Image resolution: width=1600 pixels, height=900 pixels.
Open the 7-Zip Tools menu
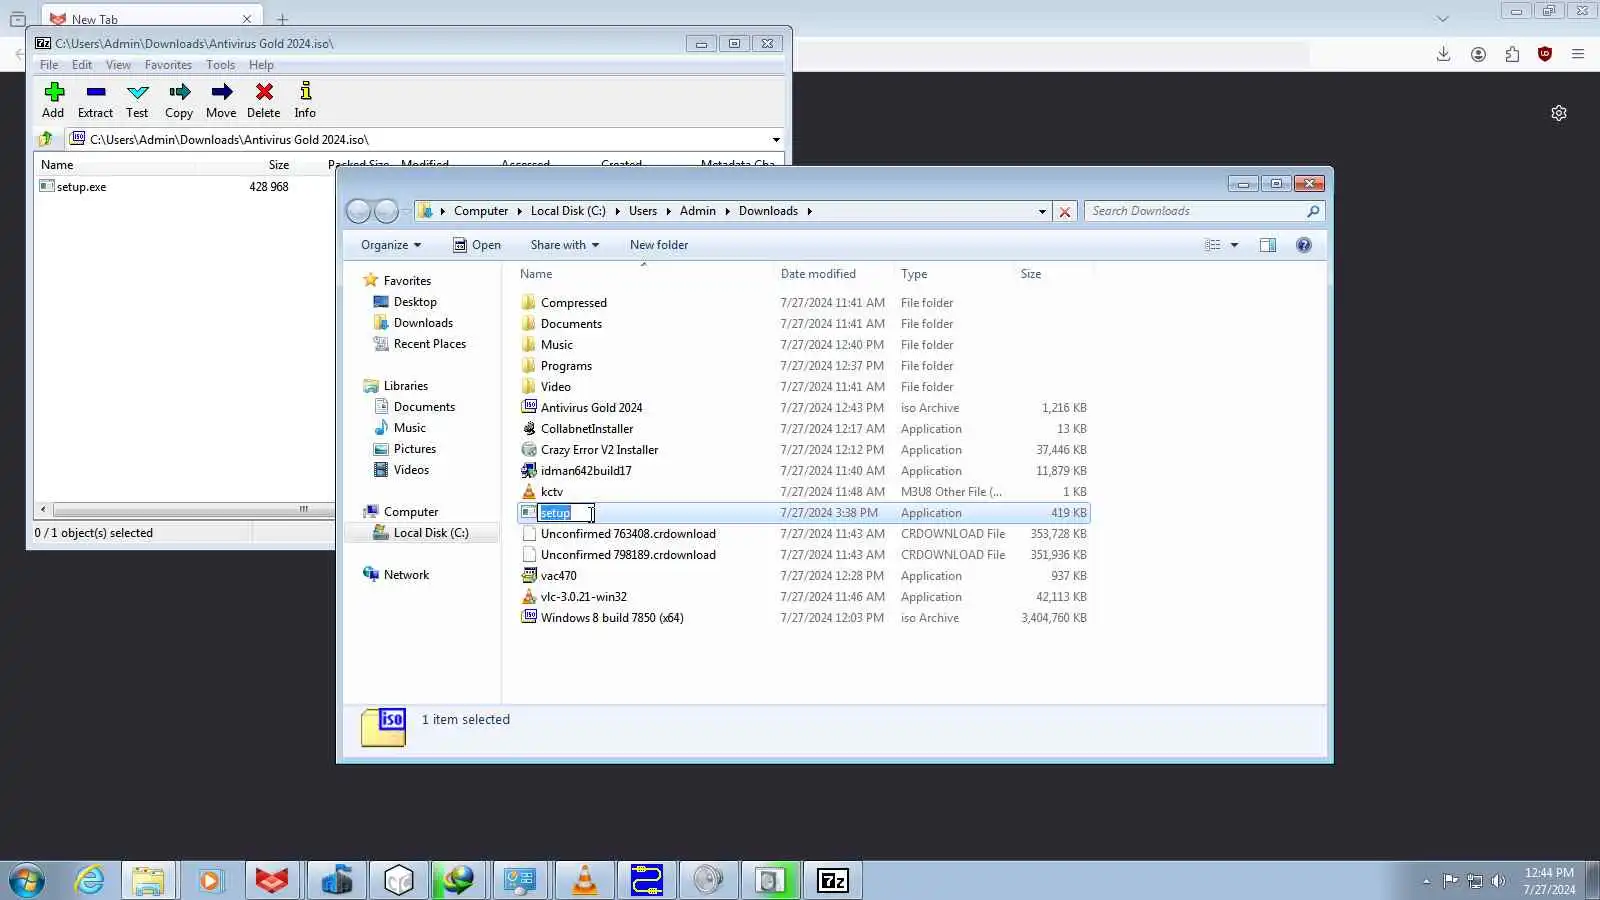pos(220,65)
